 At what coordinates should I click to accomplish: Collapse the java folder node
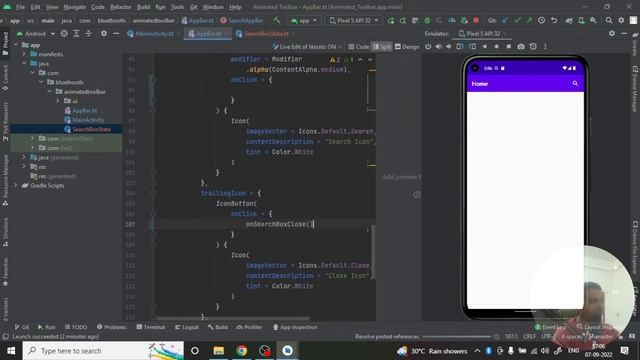point(24,64)
